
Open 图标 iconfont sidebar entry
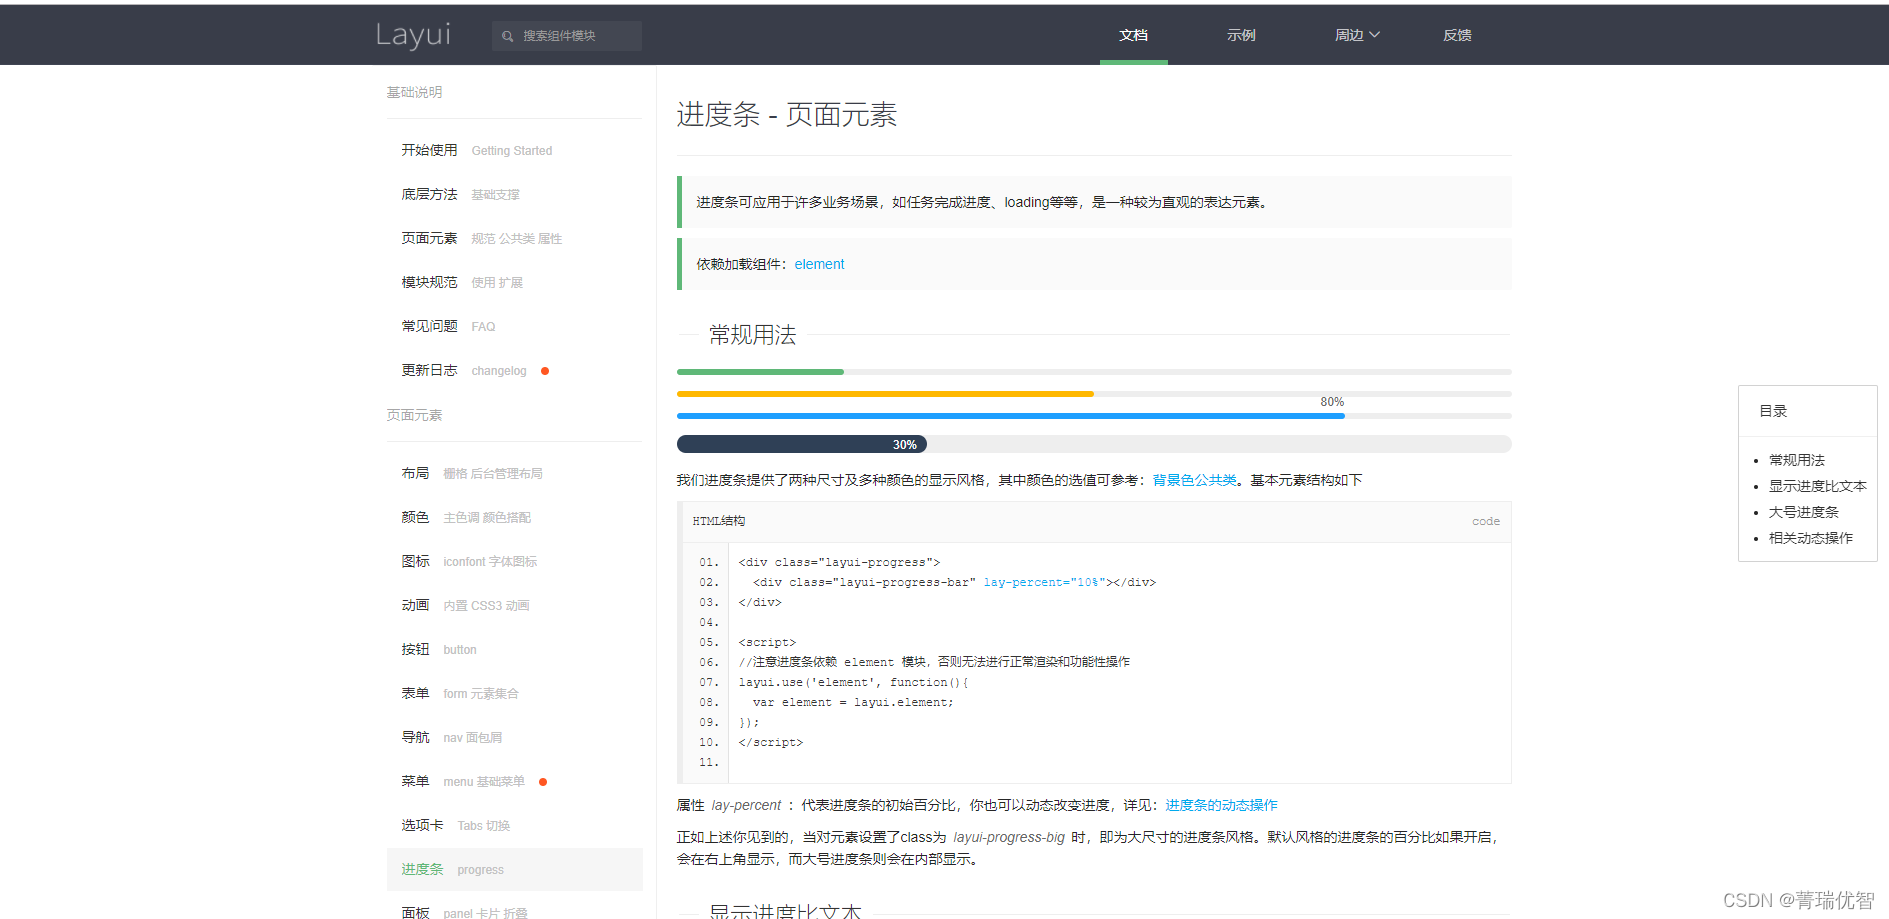[x=514, y=561]
